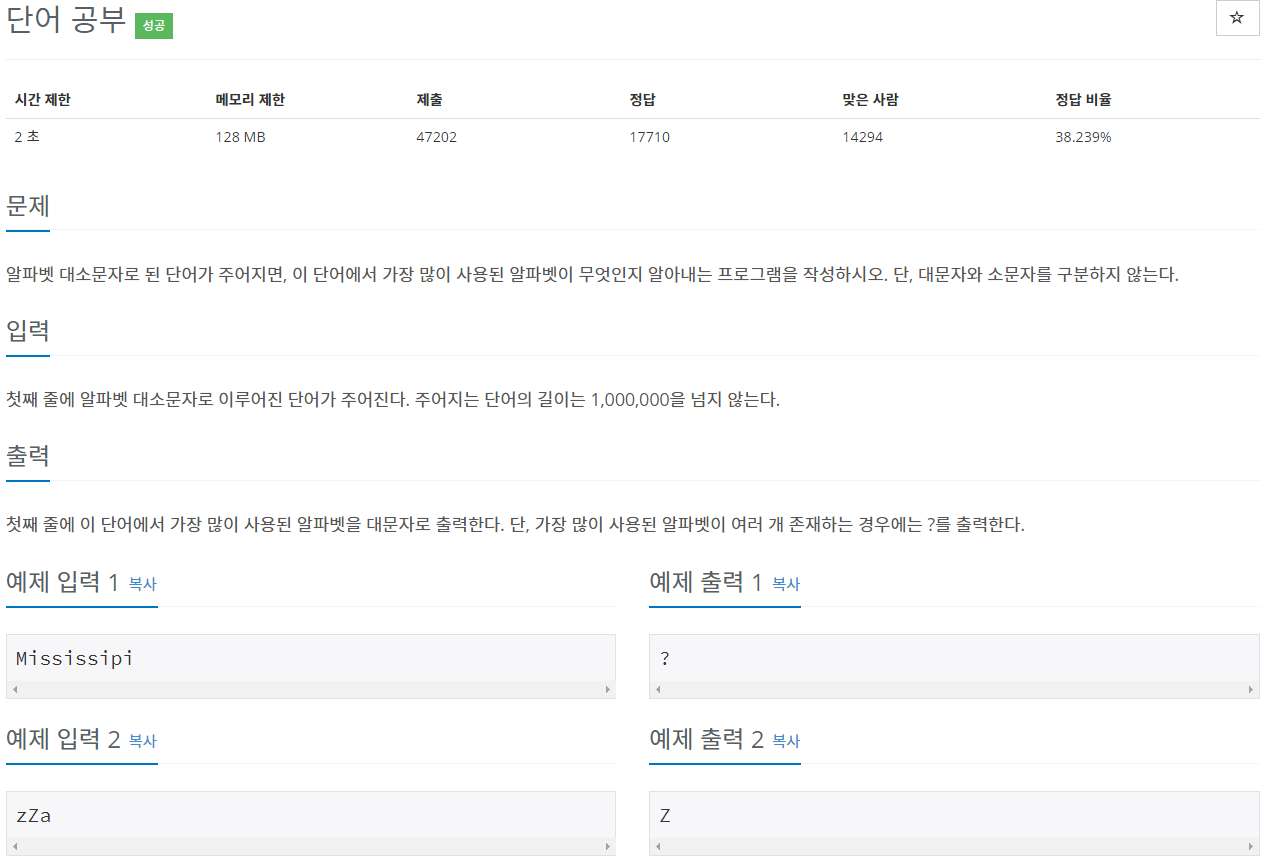Click left scroll arrow under Mississipi box
The width and height of the screenshot is (1266, 866).
pos(15,690)
